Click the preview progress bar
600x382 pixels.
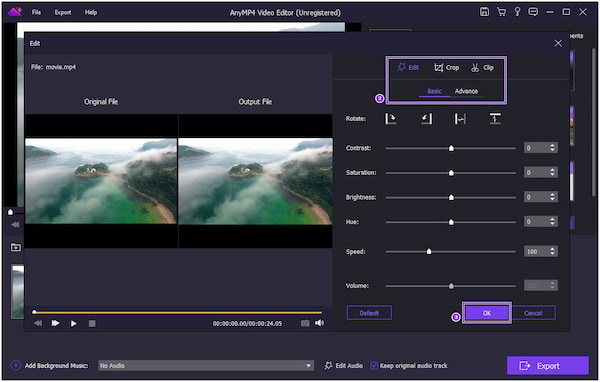pos(178,313)
